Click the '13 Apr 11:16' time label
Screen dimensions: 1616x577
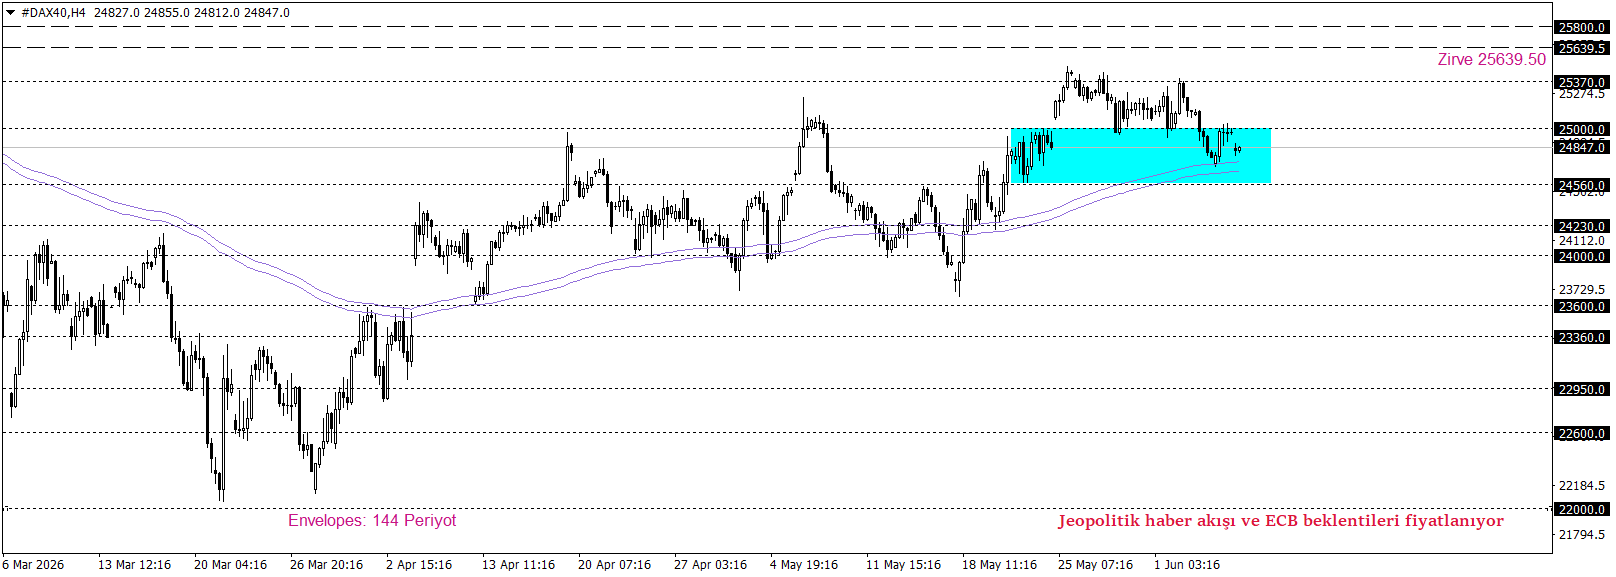(518, 565)
